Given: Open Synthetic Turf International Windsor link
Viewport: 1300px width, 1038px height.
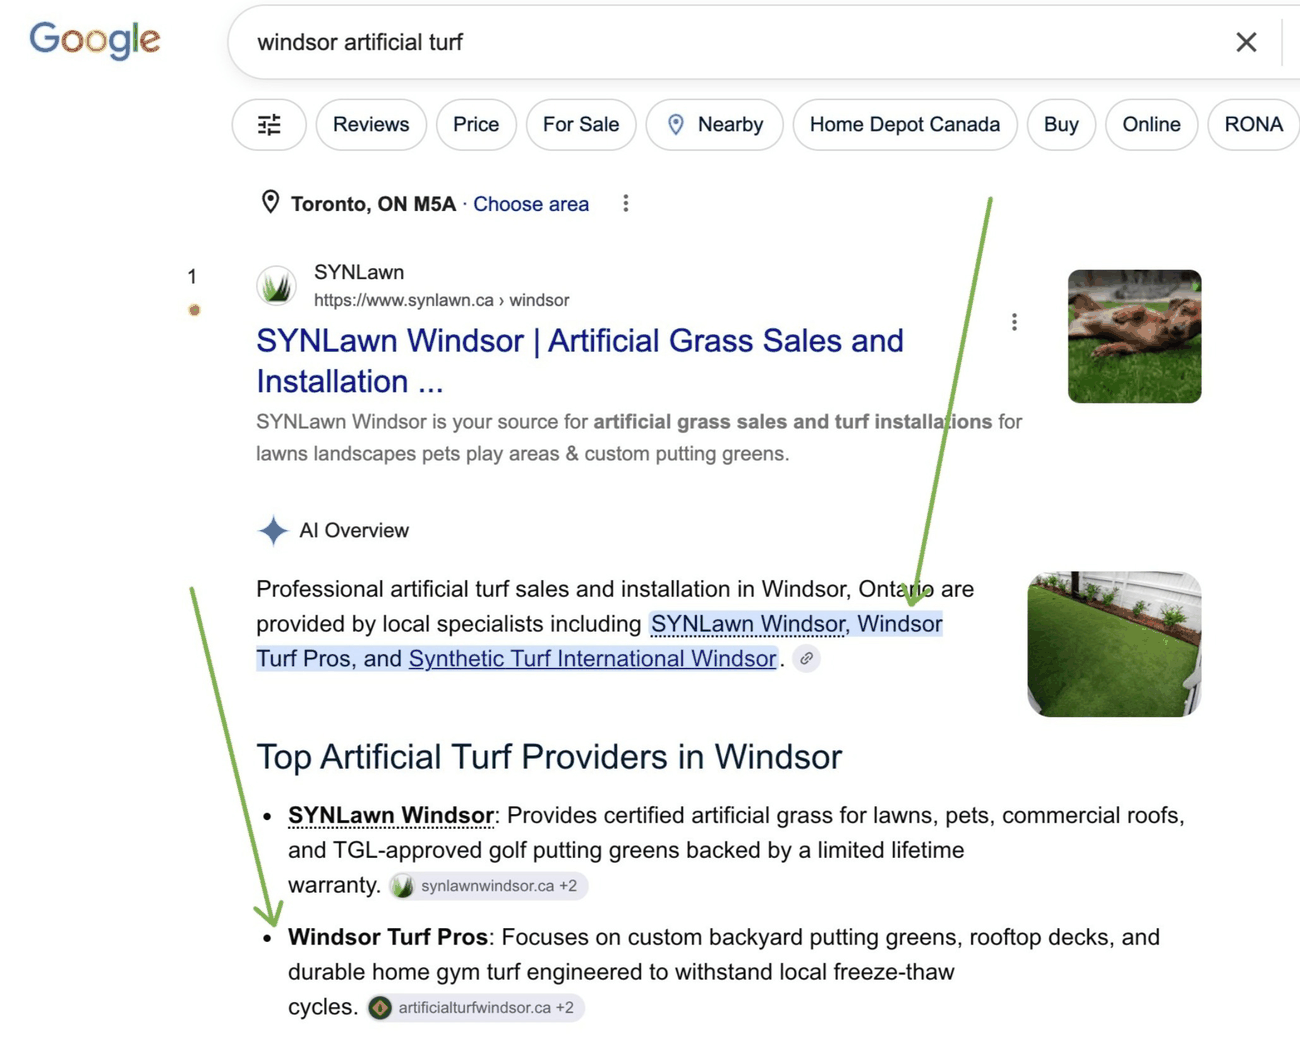Looking at the screenshot, I should 592,659.
